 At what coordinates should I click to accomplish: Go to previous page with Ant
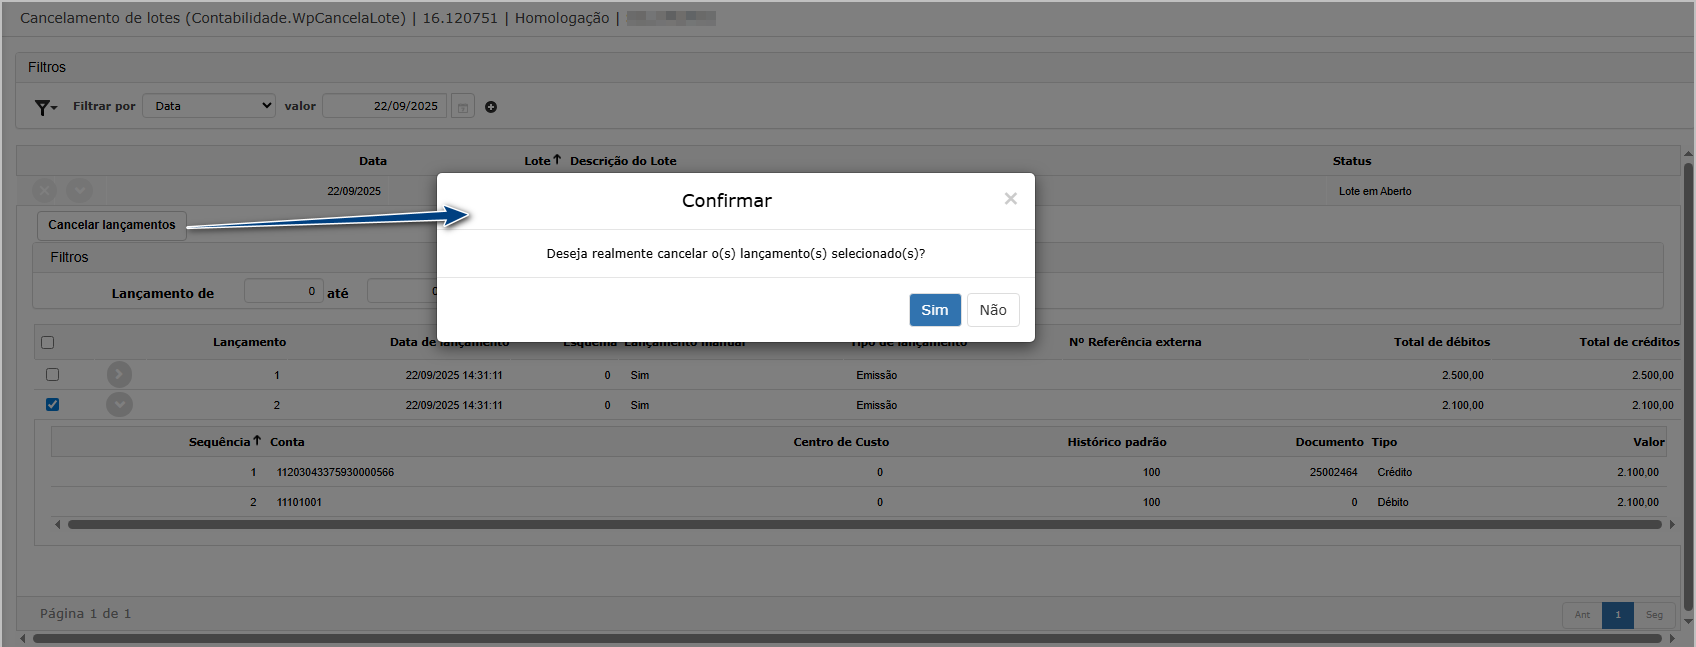[1582, 615]
